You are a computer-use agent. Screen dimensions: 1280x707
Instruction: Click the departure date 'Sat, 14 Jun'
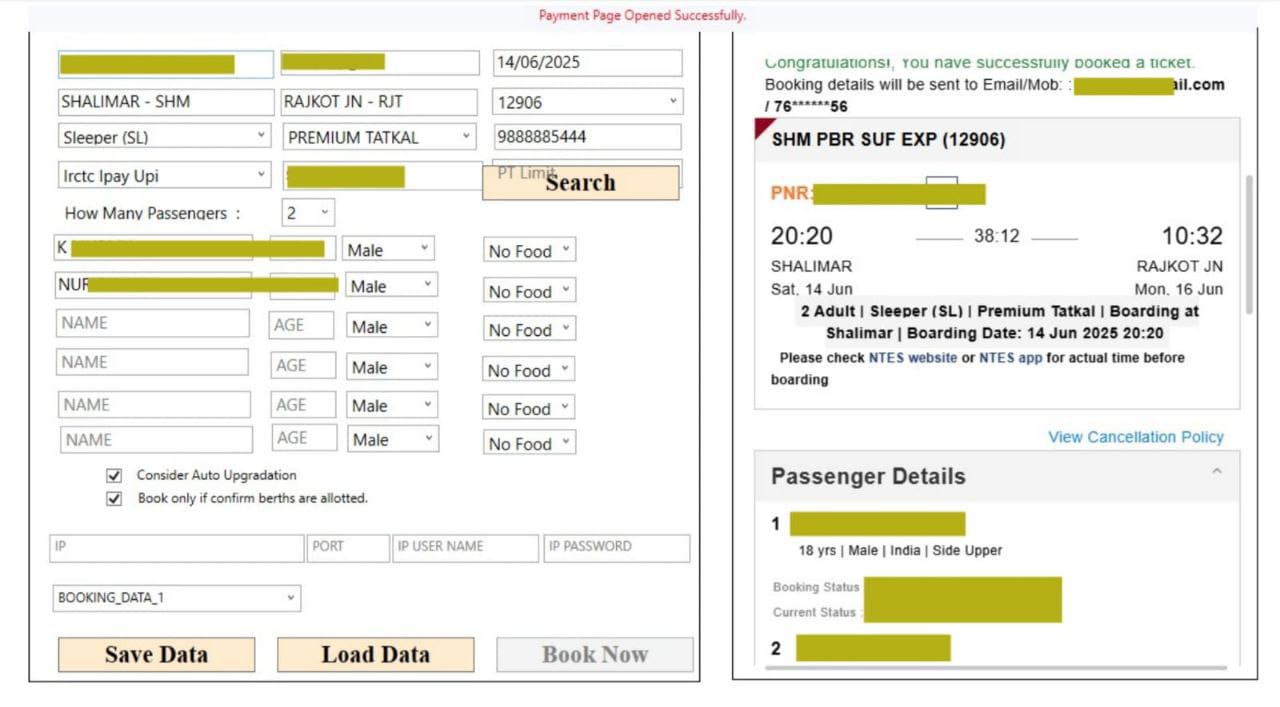pos(811,290)
